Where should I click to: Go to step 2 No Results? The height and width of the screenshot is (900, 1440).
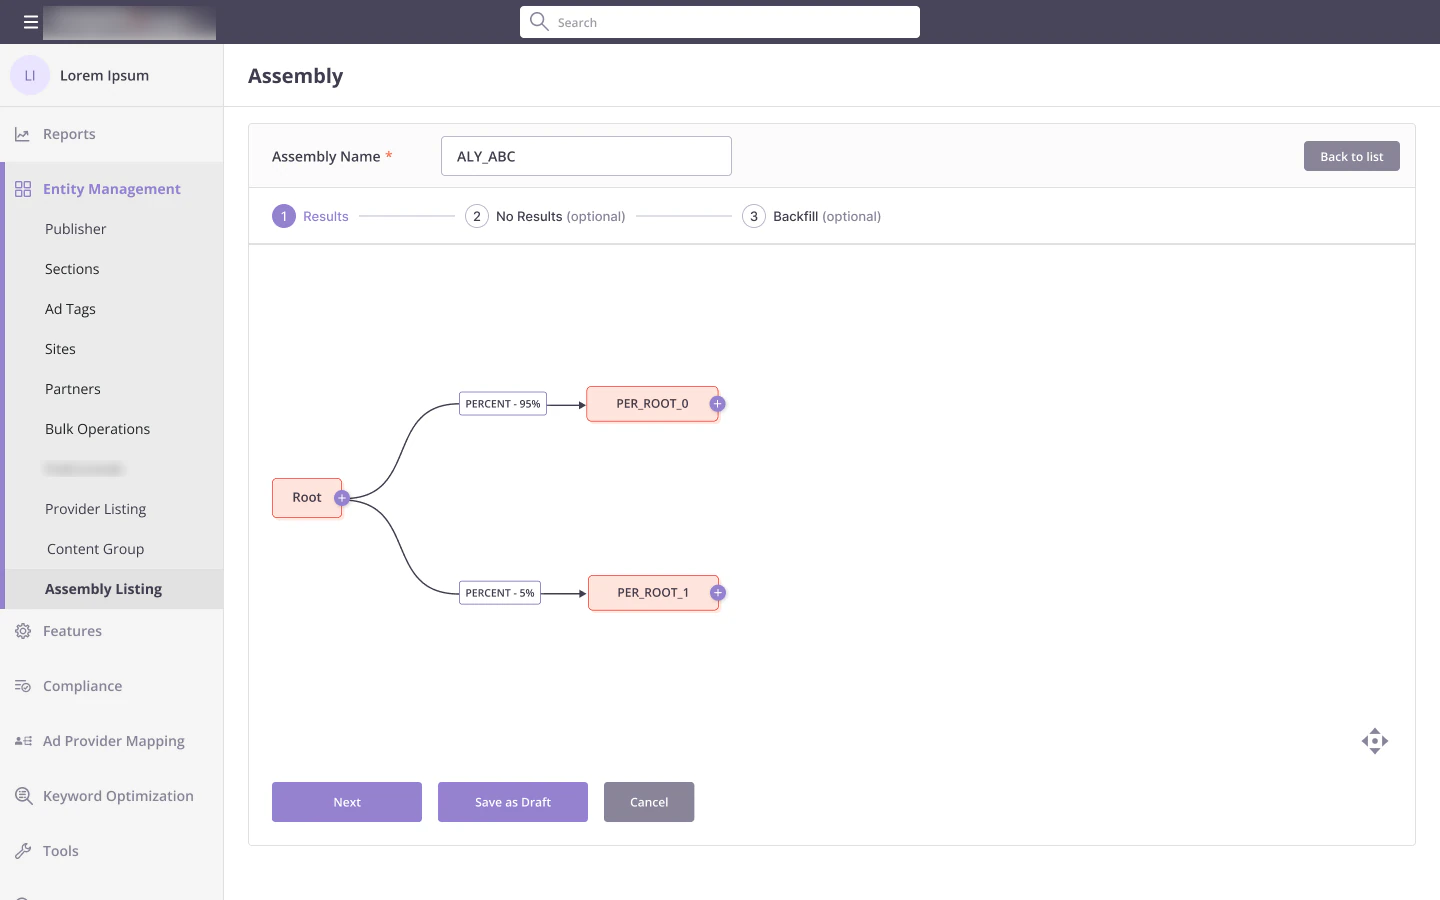click(545, 216)
